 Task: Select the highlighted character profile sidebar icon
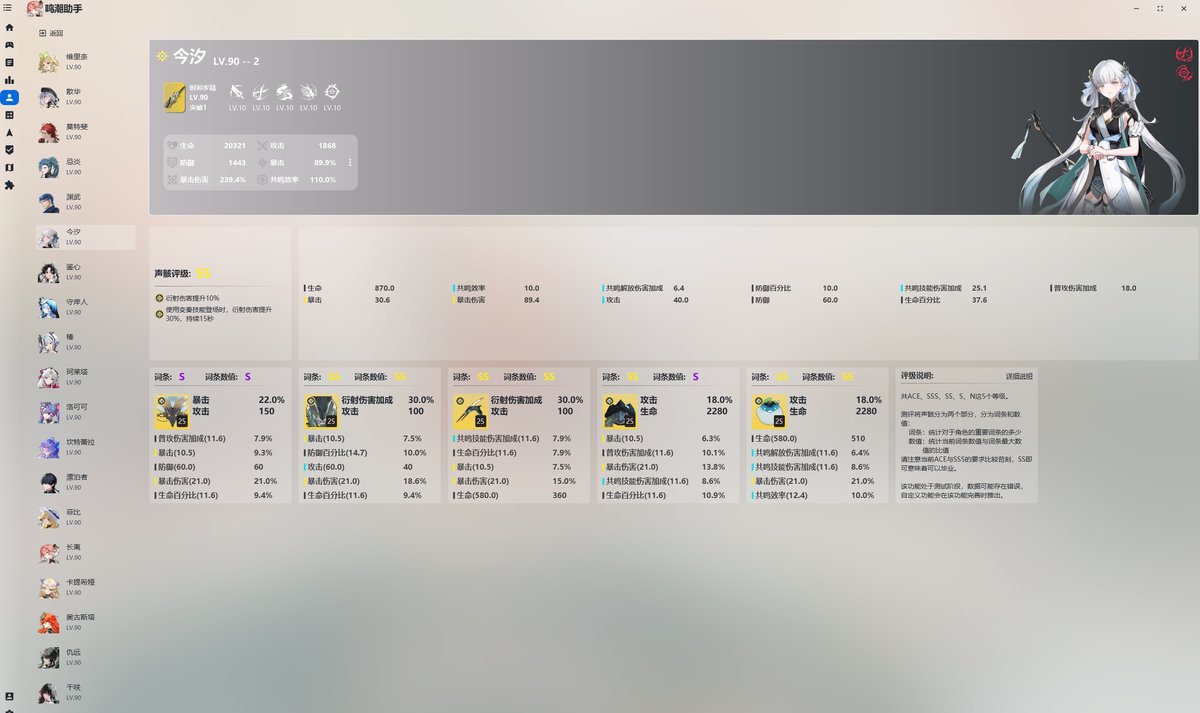point(9,97)
